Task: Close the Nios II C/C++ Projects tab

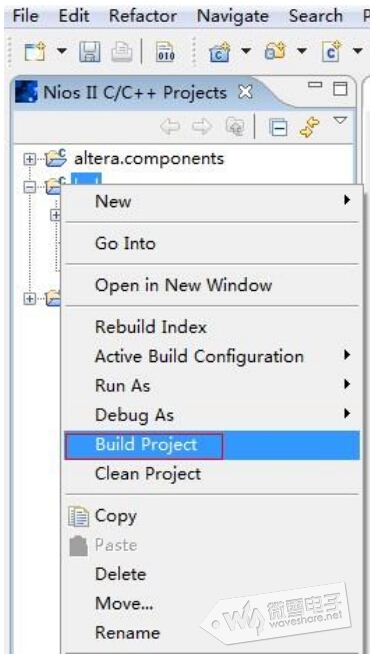Action: (245, 93)
